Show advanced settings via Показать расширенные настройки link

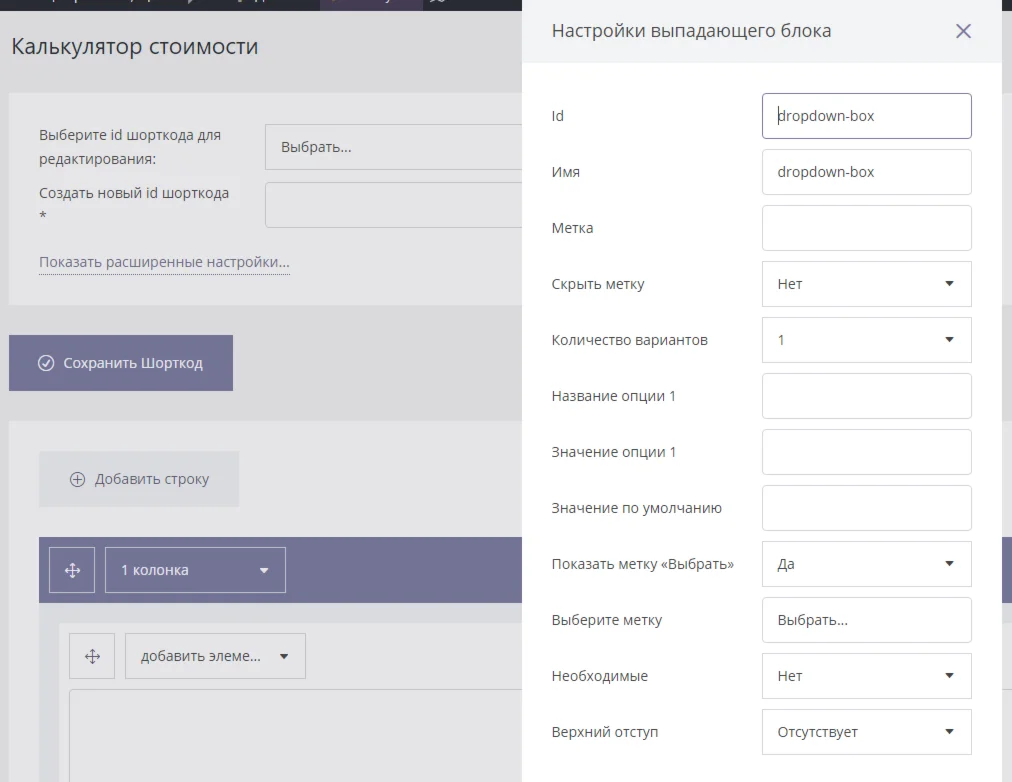pos(164,263)
